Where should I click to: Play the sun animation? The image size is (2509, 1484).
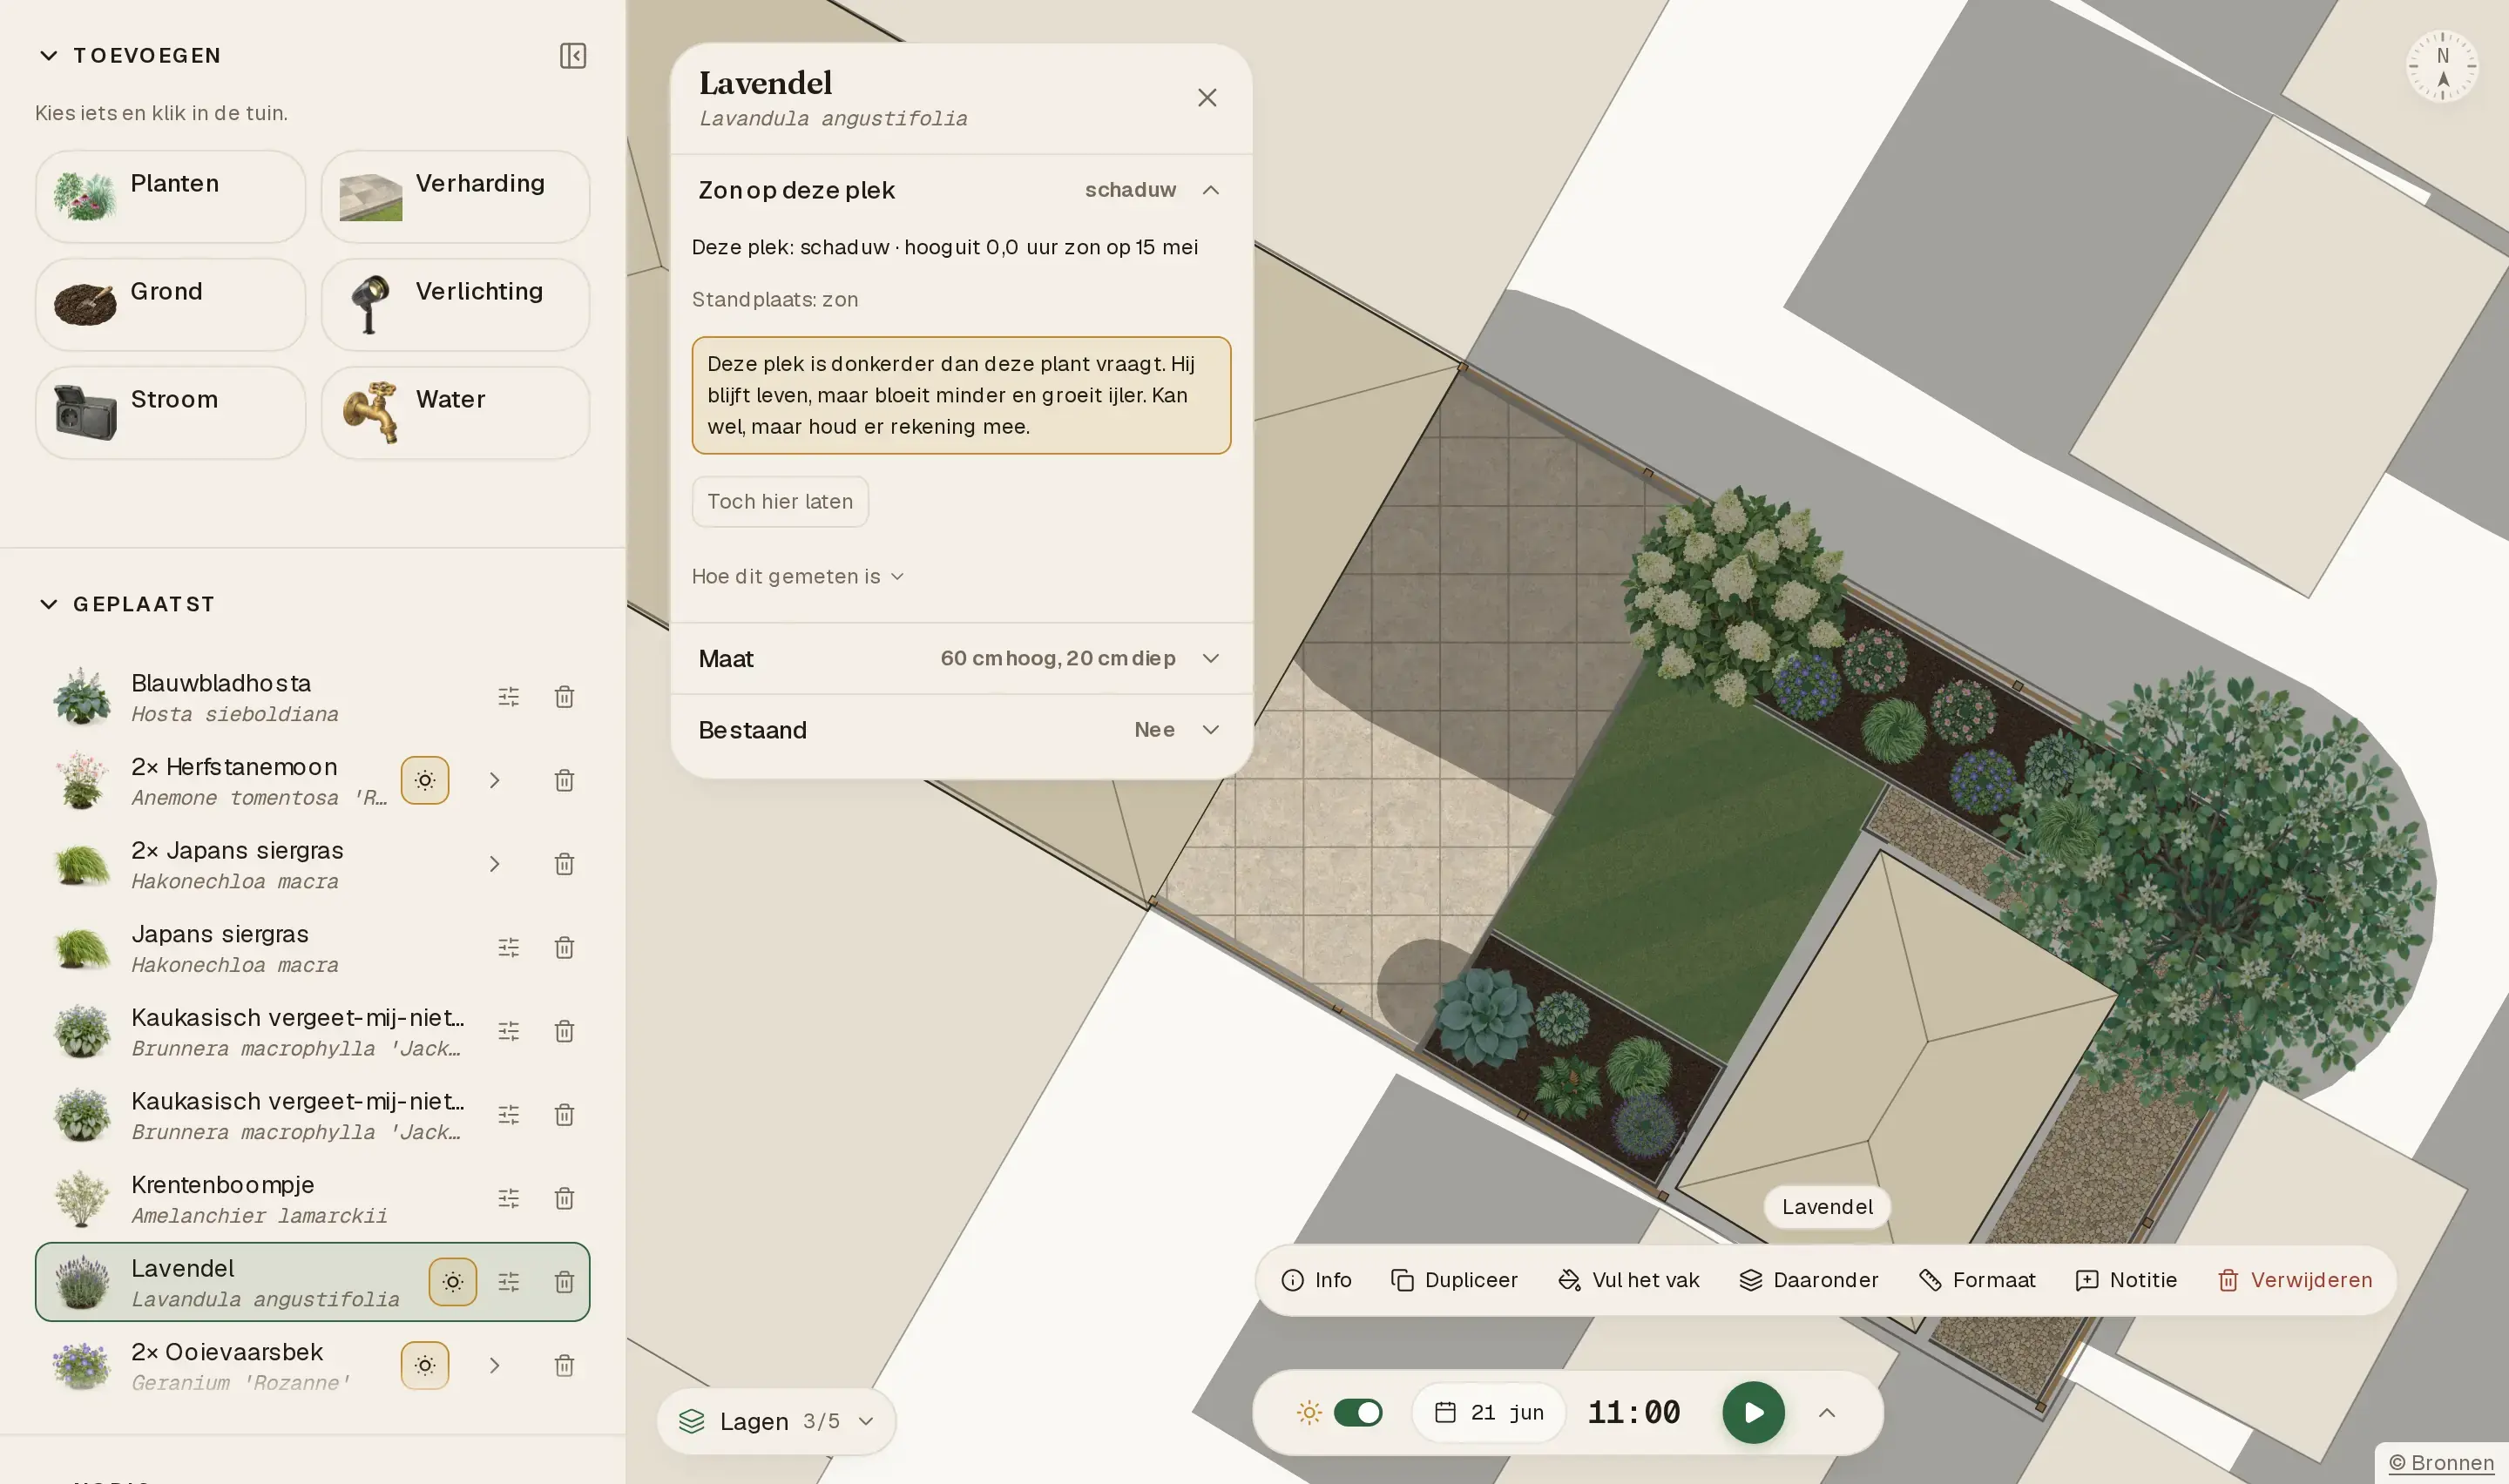tap(1753, 1412)
